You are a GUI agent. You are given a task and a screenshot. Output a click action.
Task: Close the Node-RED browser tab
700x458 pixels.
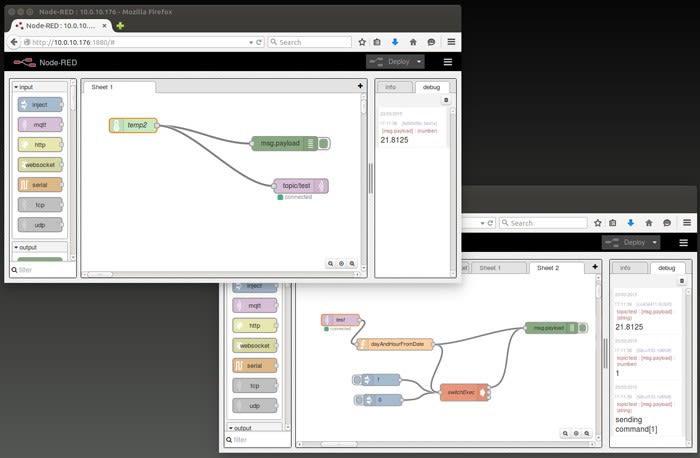pyautogui.click(x=104, y=26)
